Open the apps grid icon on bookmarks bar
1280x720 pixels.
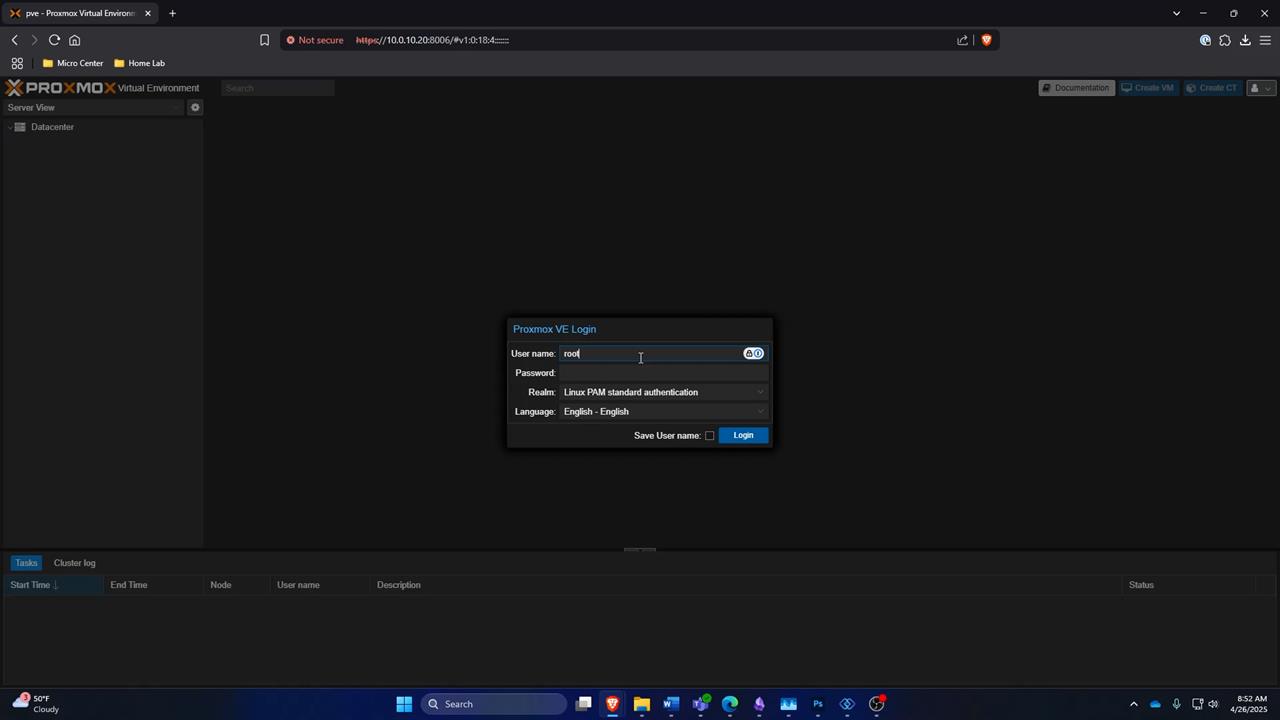[17, 63]
